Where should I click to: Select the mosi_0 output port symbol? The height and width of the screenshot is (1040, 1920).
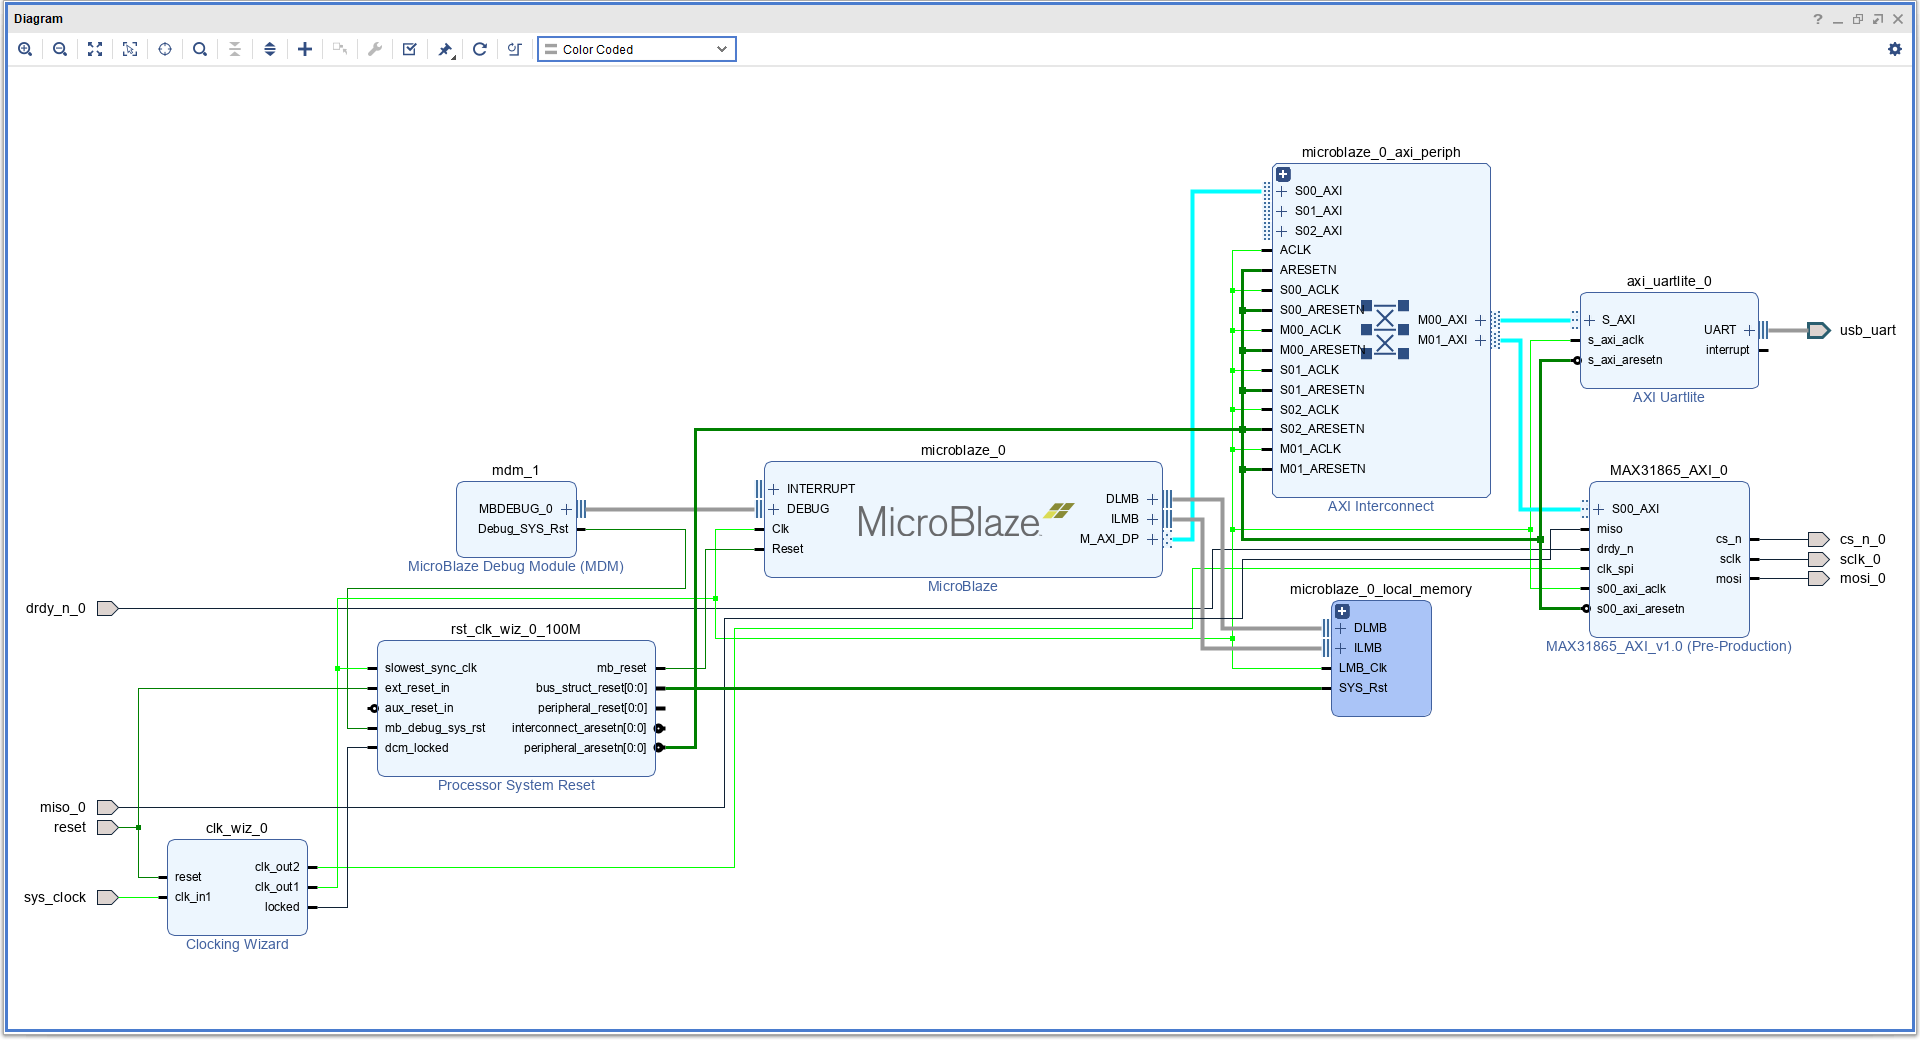click(1819, 578)
